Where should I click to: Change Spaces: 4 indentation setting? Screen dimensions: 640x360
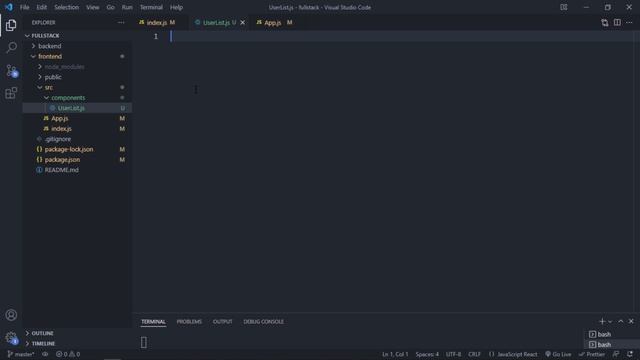point(427,354)
